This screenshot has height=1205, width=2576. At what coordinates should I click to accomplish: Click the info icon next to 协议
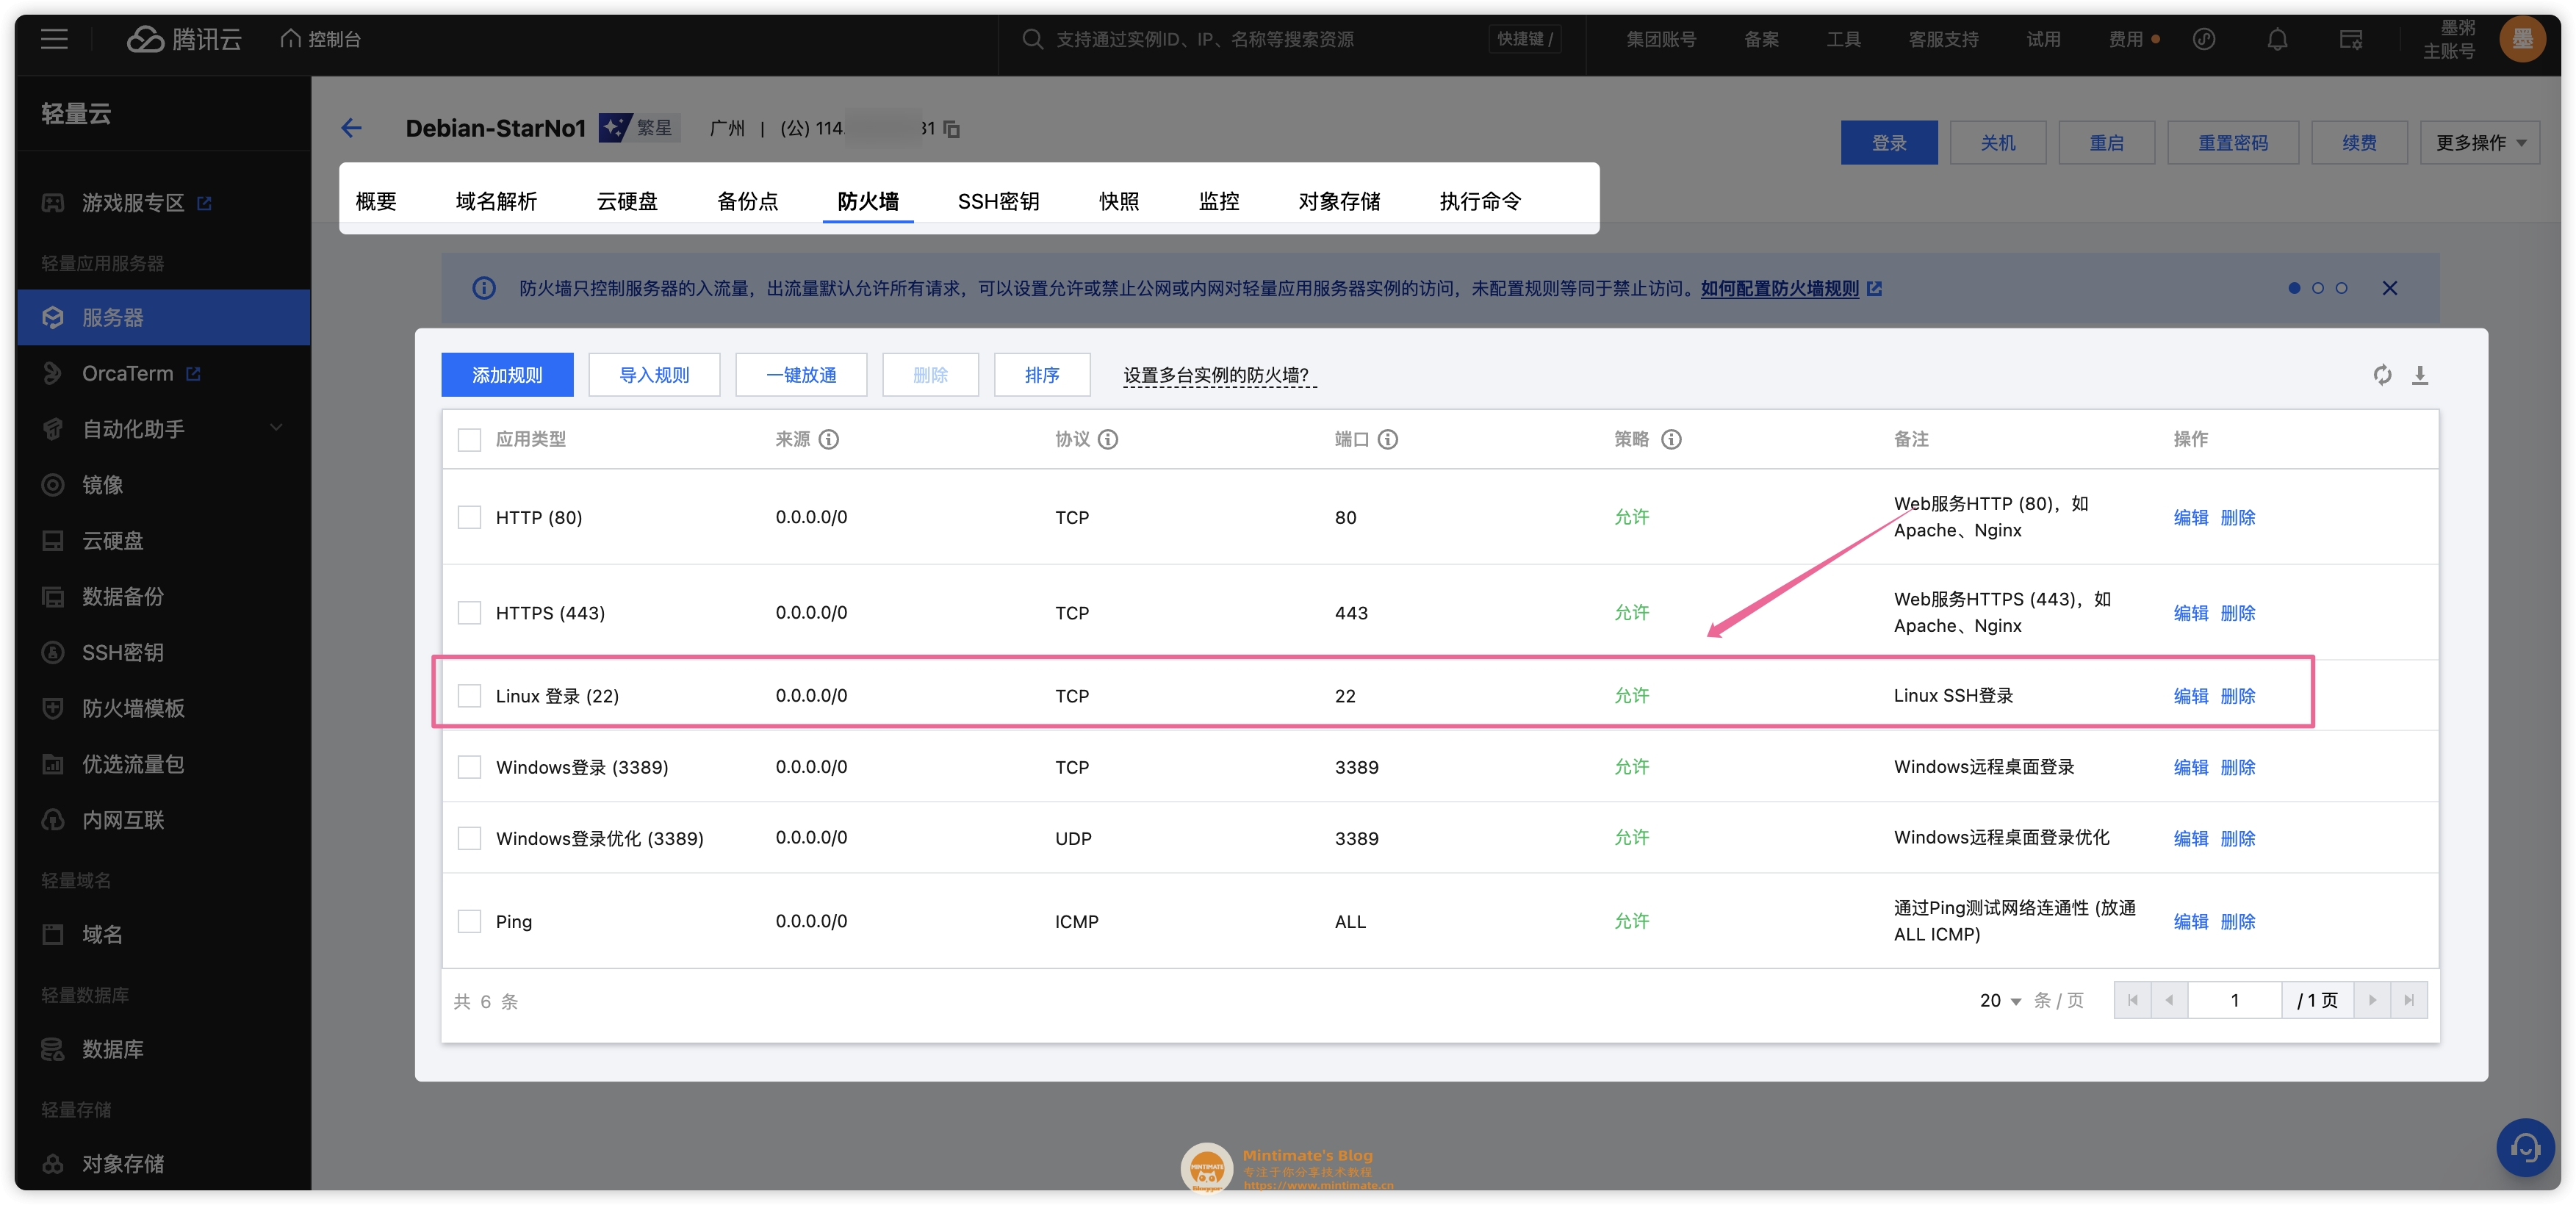point(1108,439)
